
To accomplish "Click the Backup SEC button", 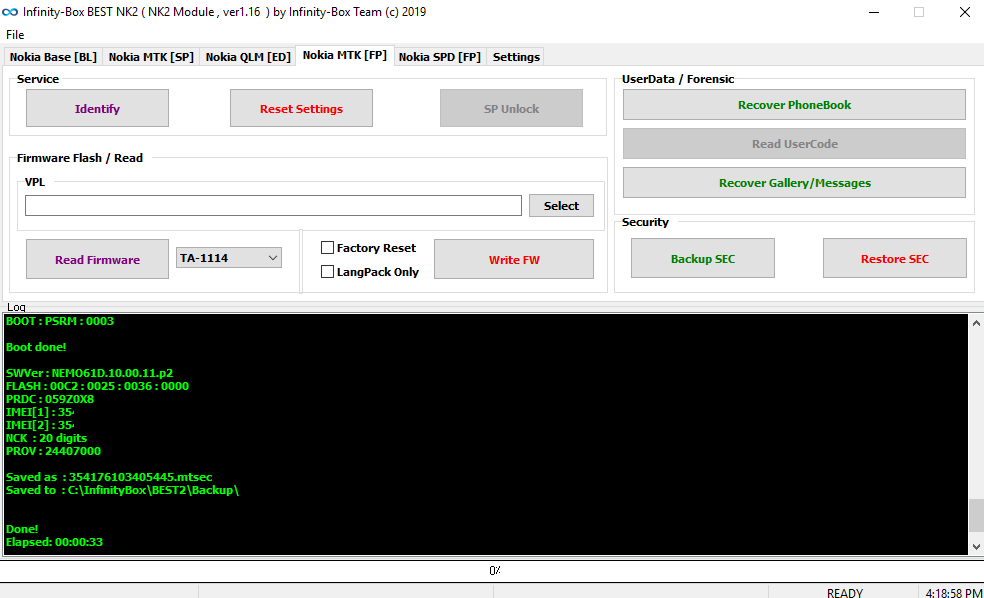I will coord(703,258).
